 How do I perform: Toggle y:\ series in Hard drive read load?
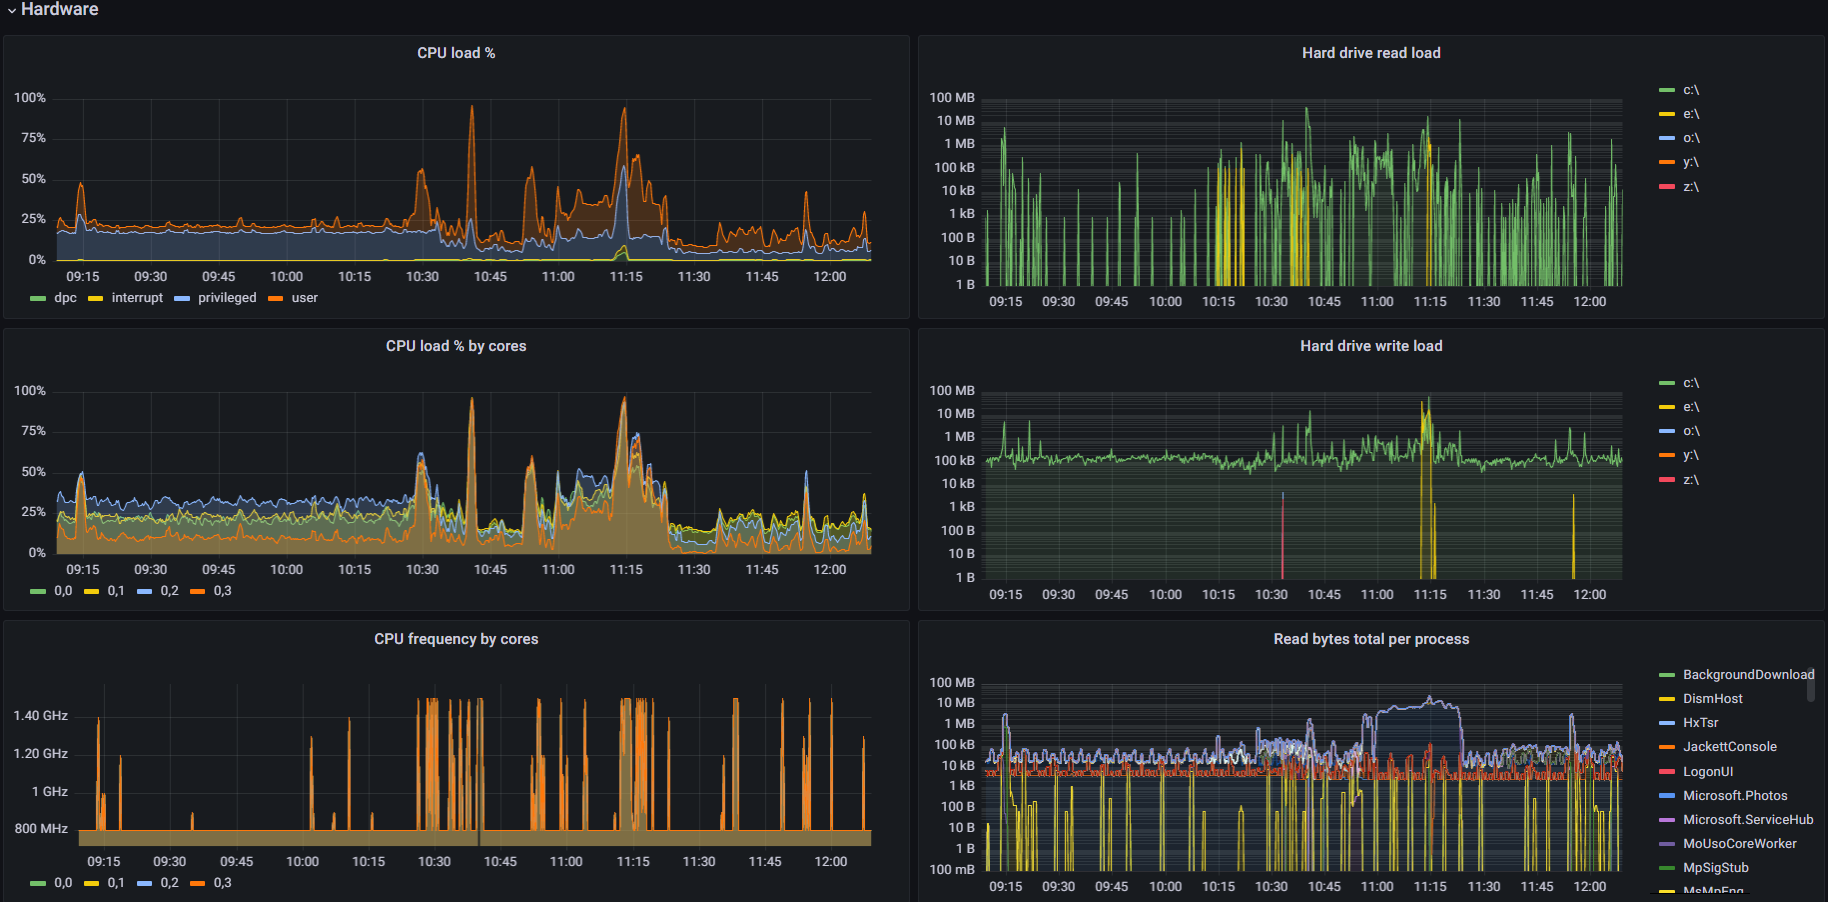pos(1691,162)
